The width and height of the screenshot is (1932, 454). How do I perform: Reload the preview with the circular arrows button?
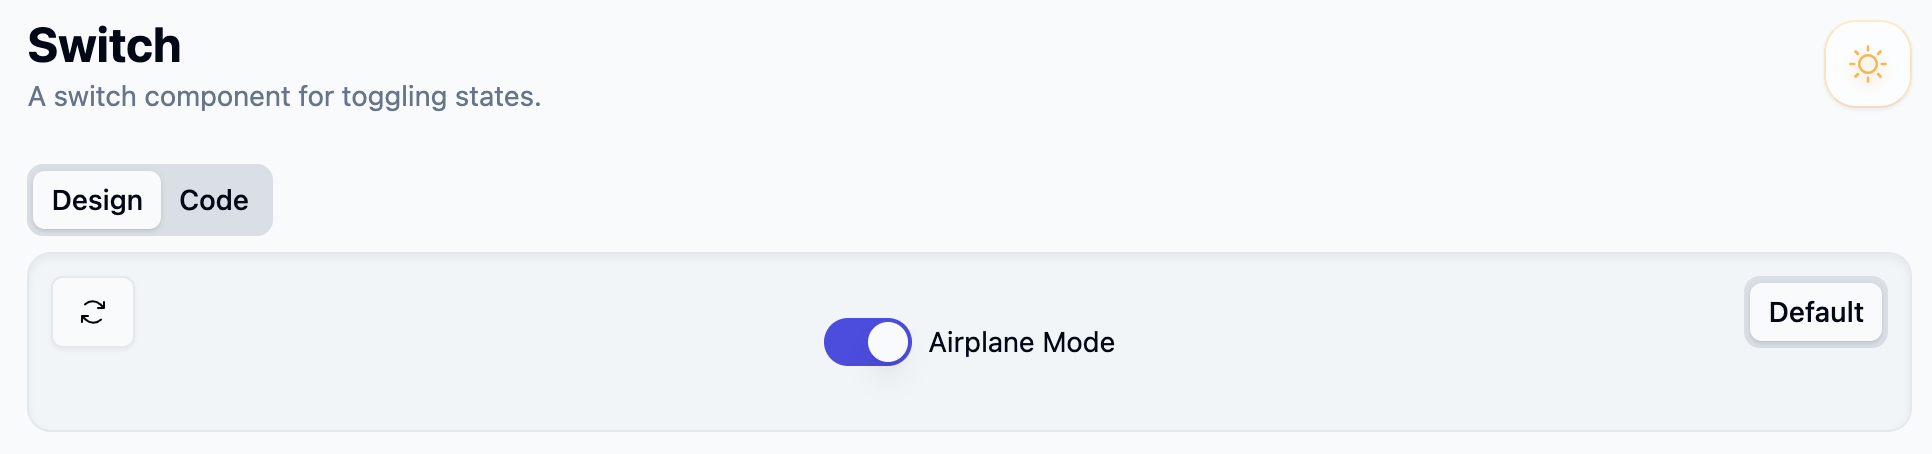(x=93, y=312)
